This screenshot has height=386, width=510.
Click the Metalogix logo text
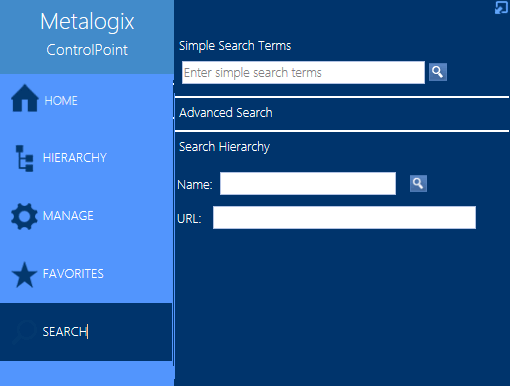(x=87, y=22)
